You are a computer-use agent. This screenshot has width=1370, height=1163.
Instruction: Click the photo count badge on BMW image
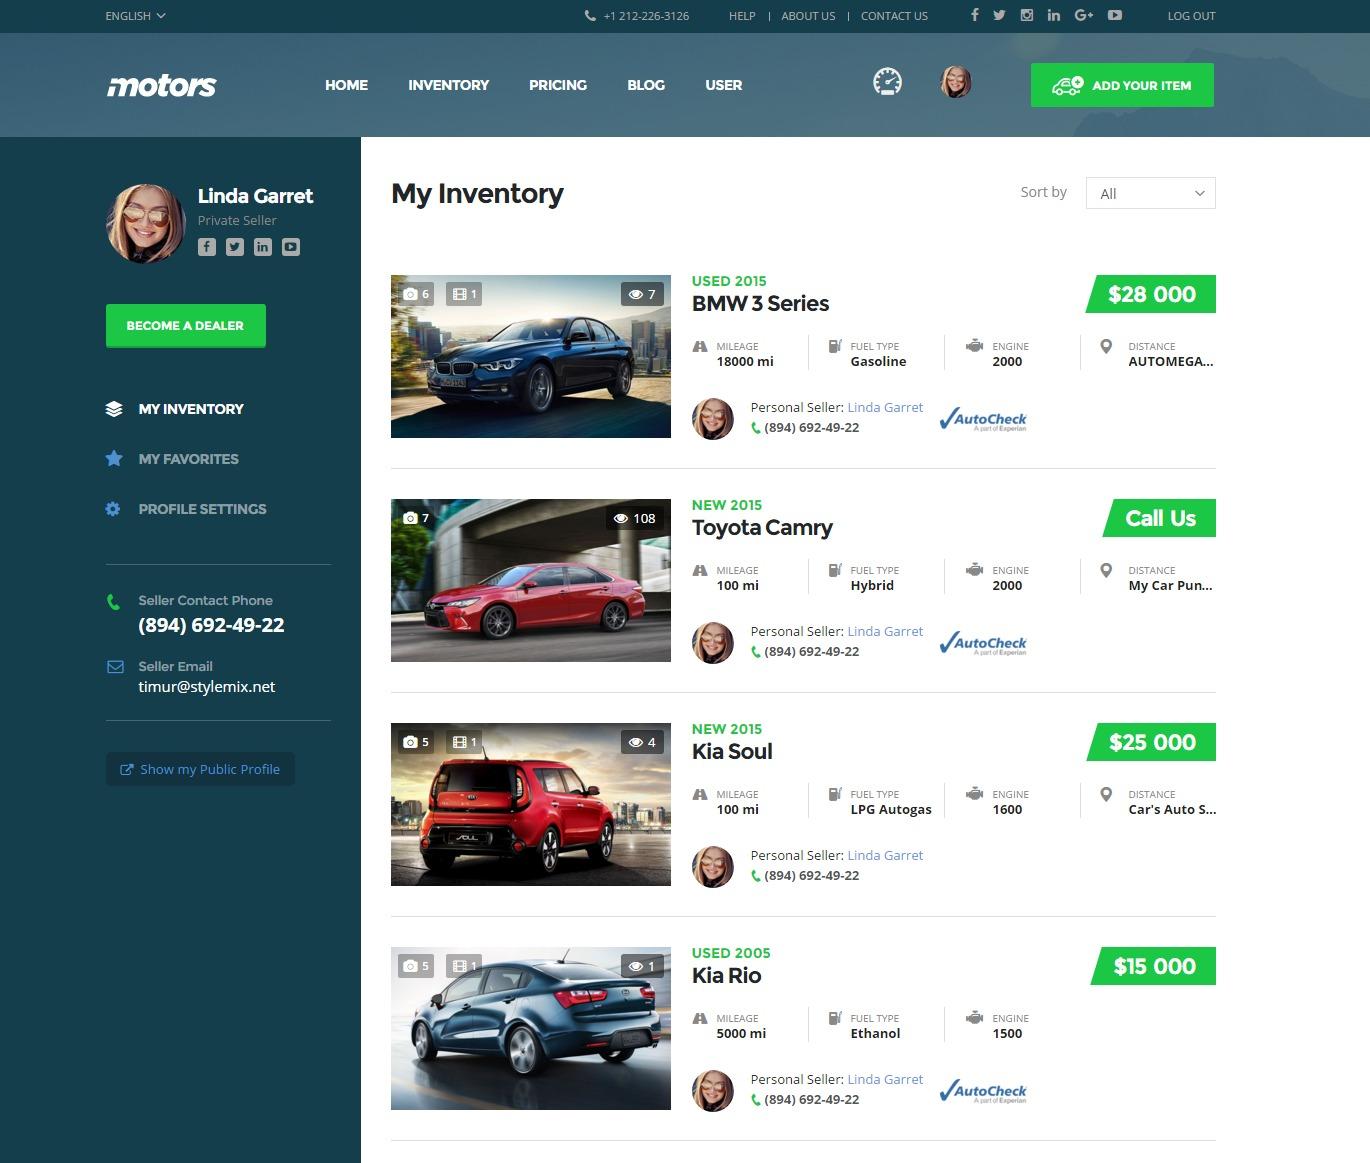pos(416,294)
